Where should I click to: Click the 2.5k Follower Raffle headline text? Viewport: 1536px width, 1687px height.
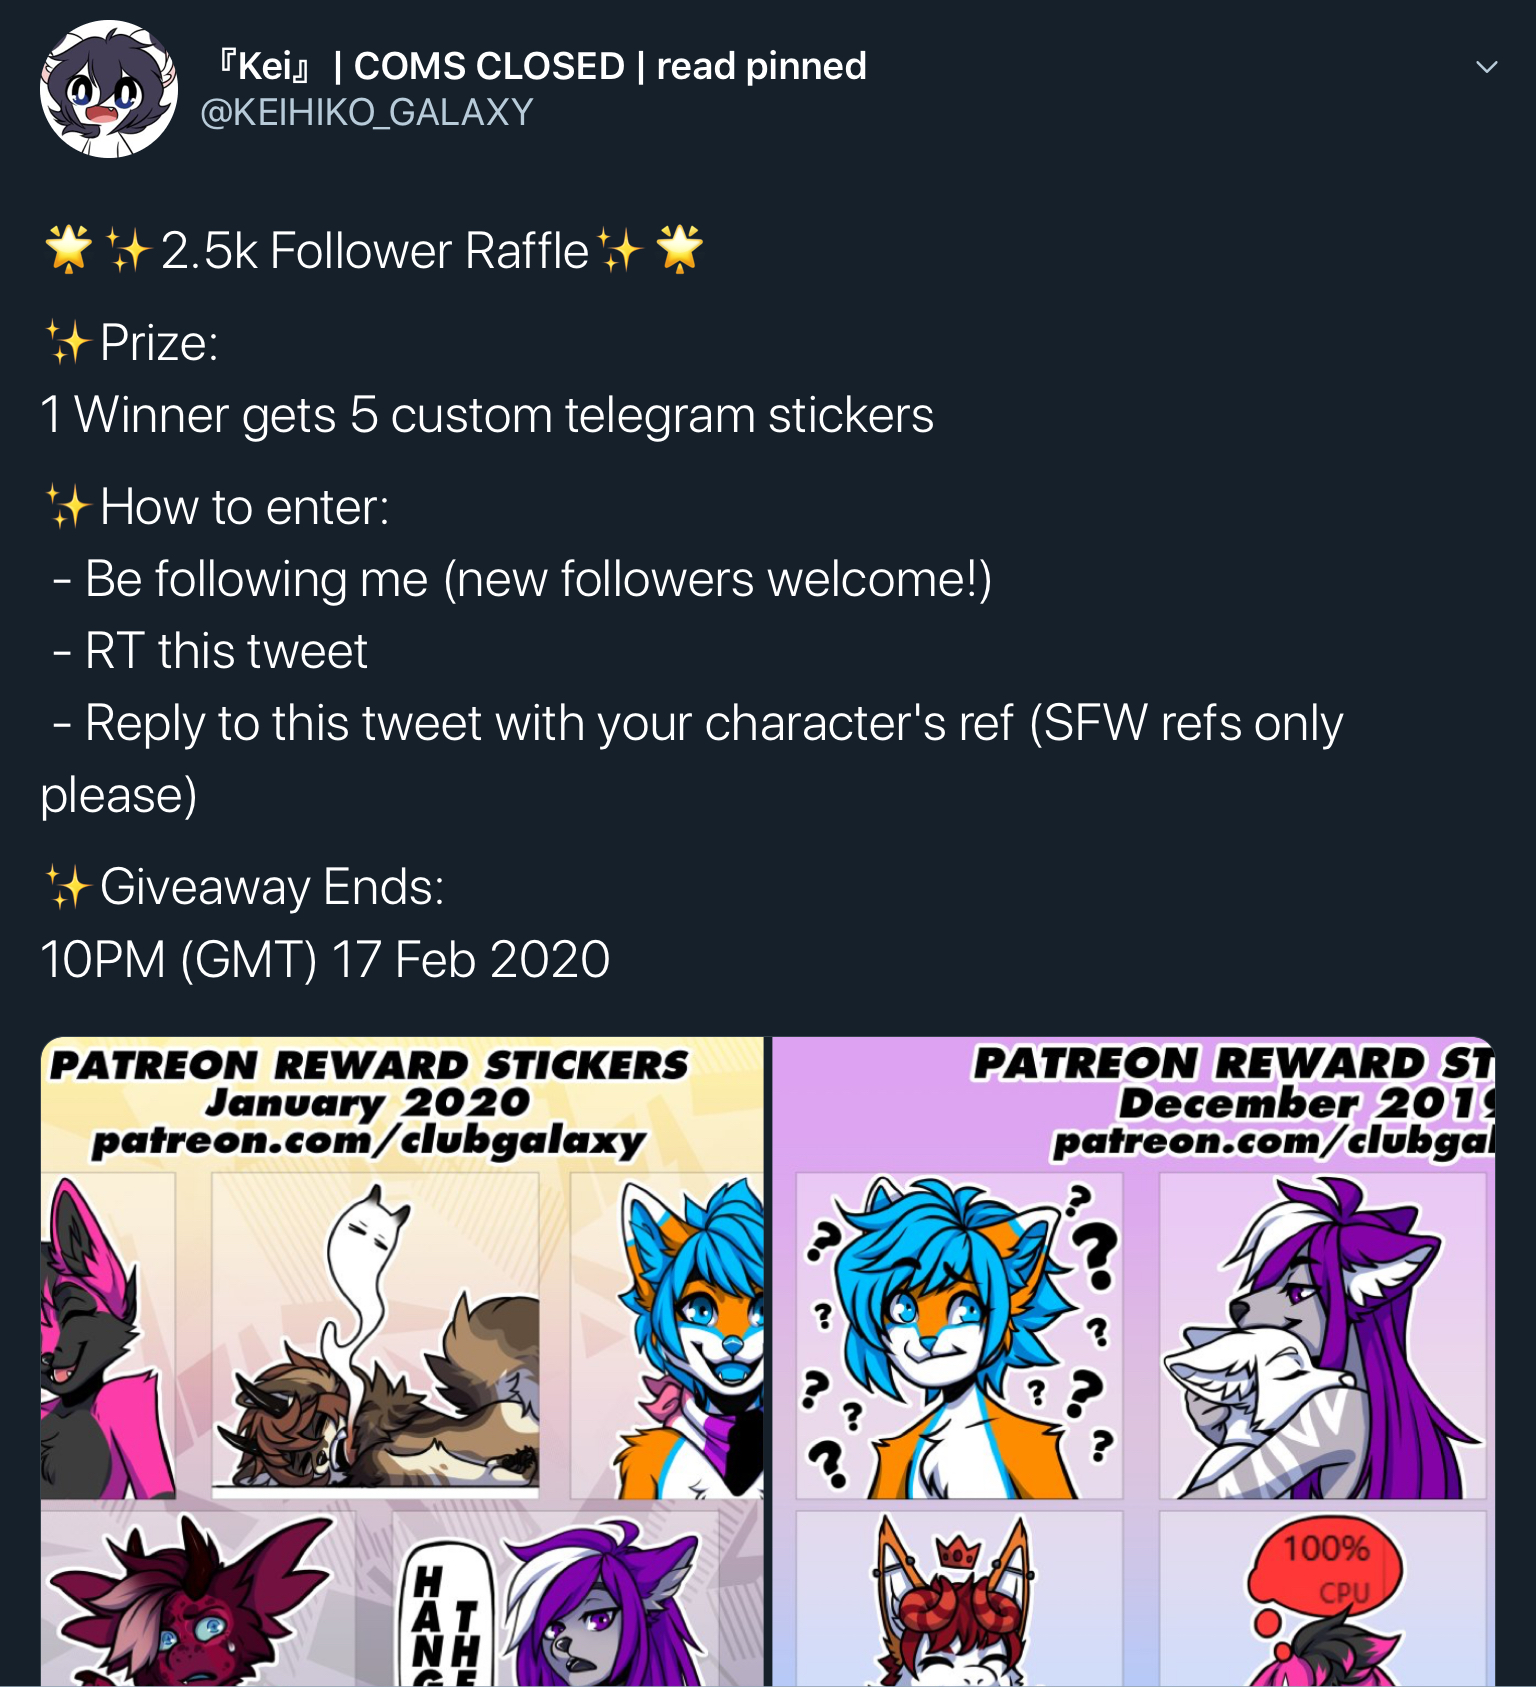pos(374,250)
